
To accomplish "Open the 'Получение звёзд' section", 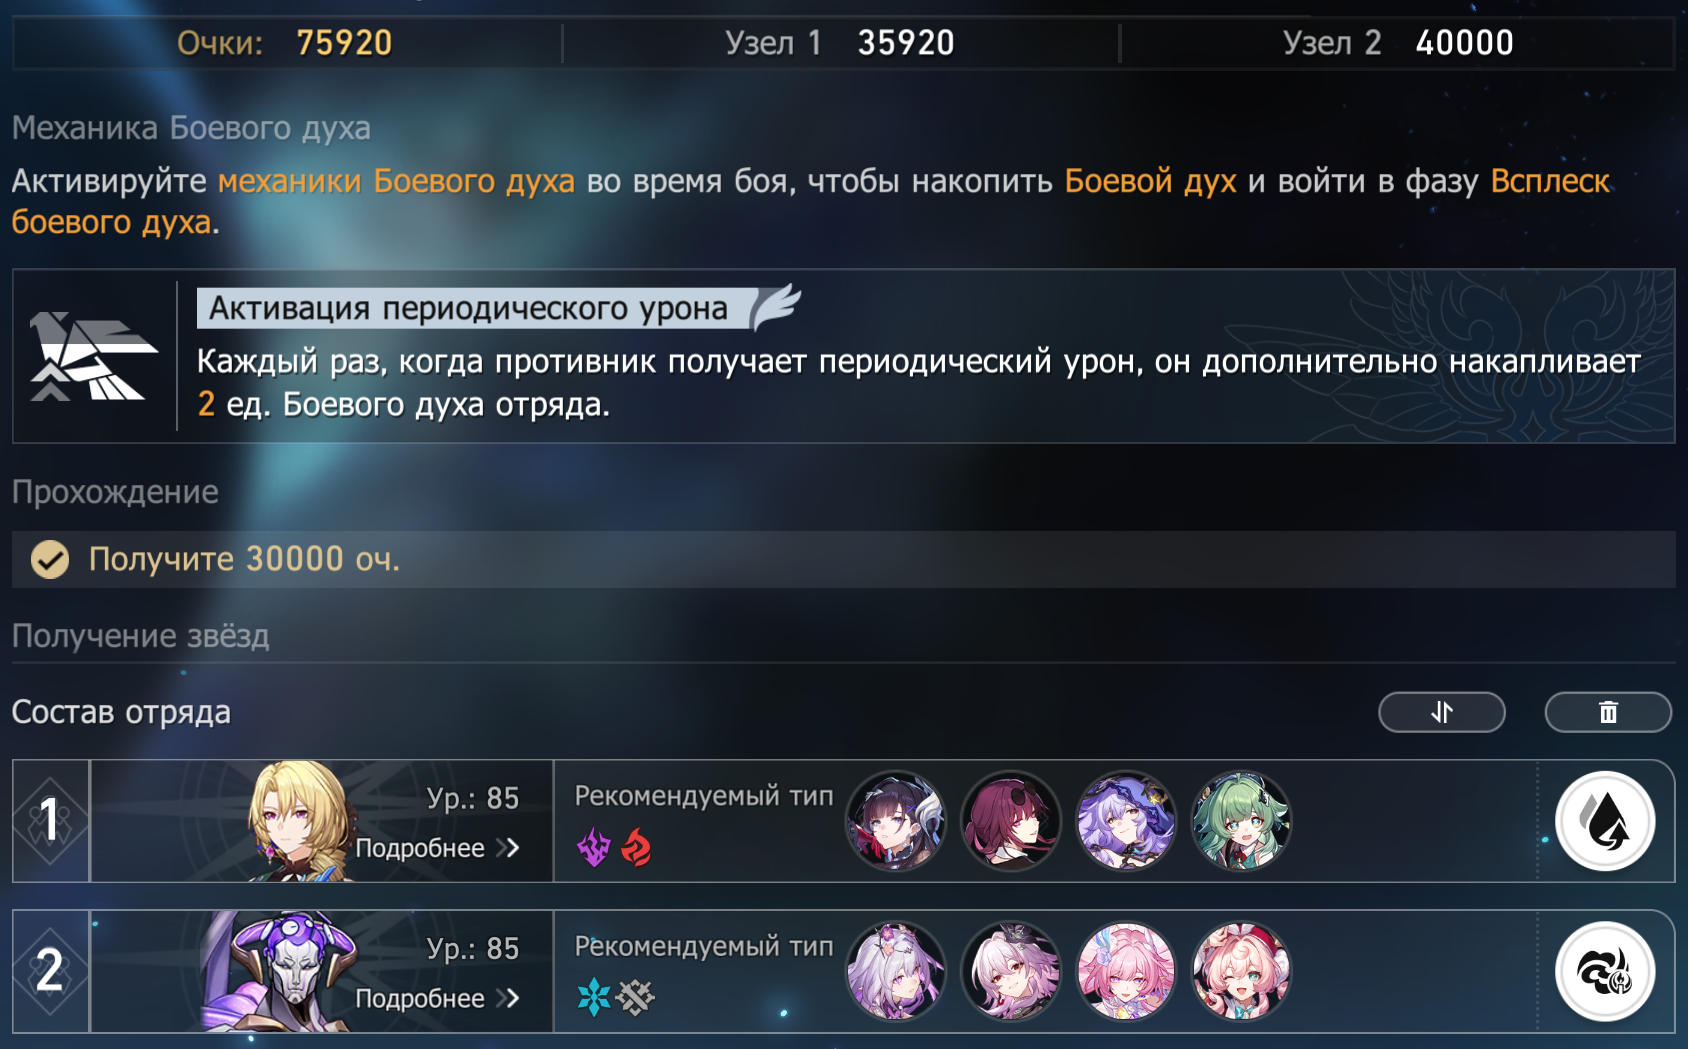I will point(141,636).
